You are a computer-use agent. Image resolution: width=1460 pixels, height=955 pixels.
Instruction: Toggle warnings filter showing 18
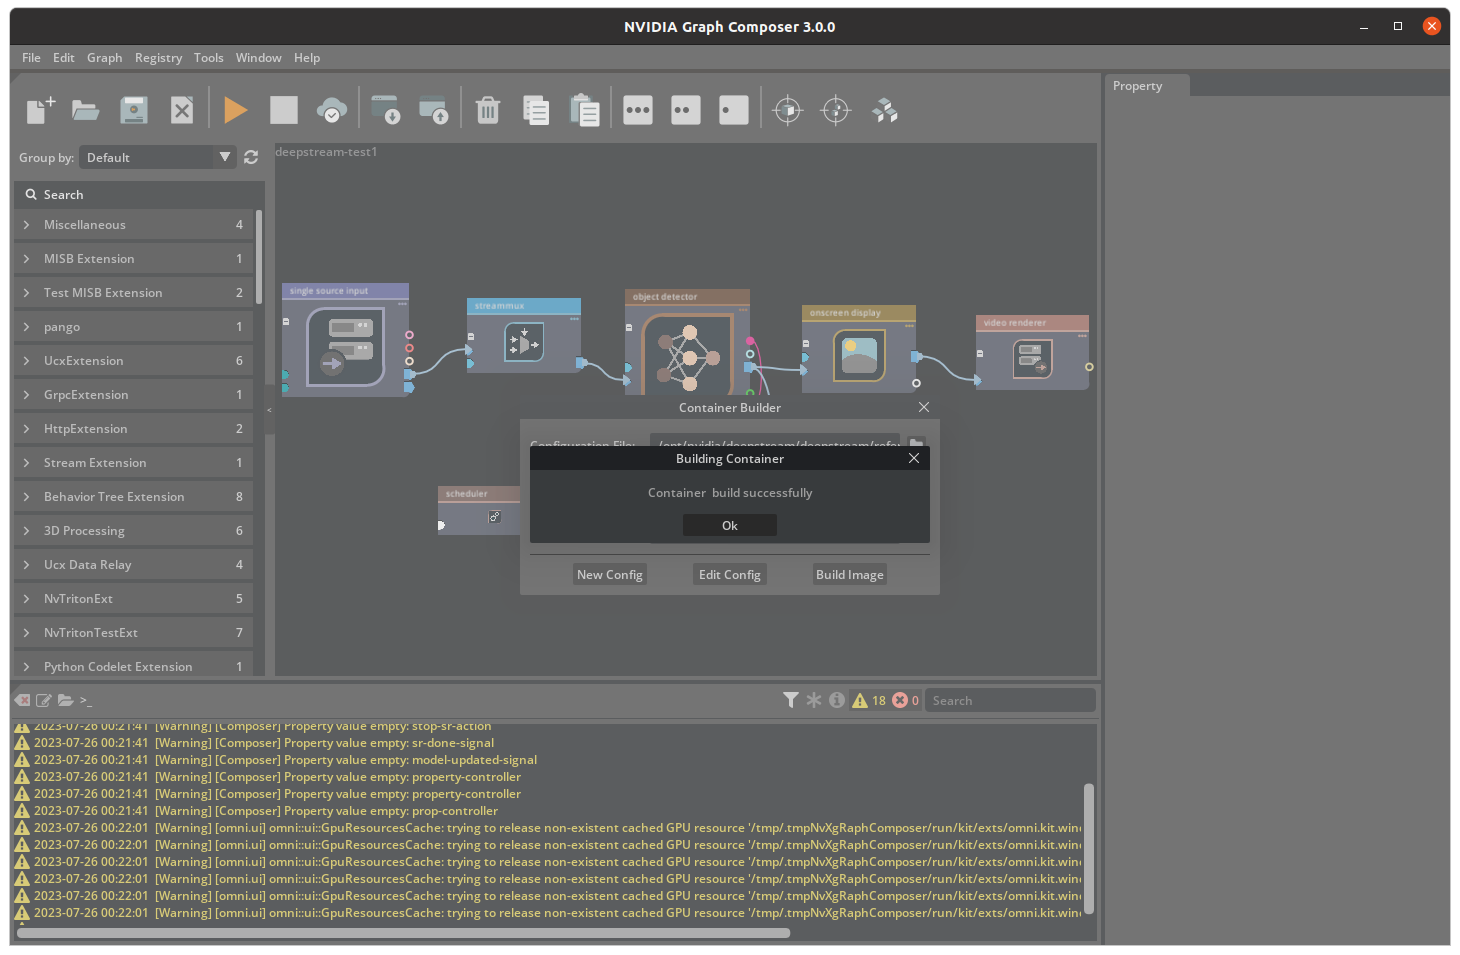pyautogui.click(x=869, y=700)
